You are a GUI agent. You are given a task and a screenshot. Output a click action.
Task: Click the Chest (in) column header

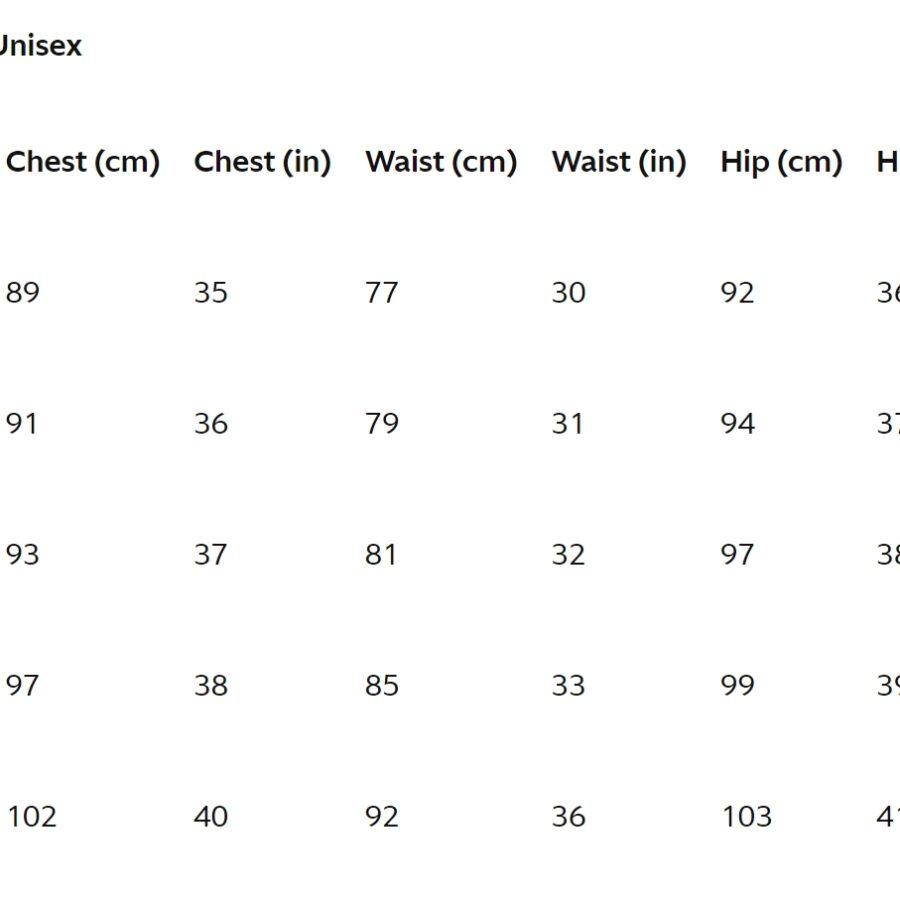pyautogui.click(x=262, y=162)
